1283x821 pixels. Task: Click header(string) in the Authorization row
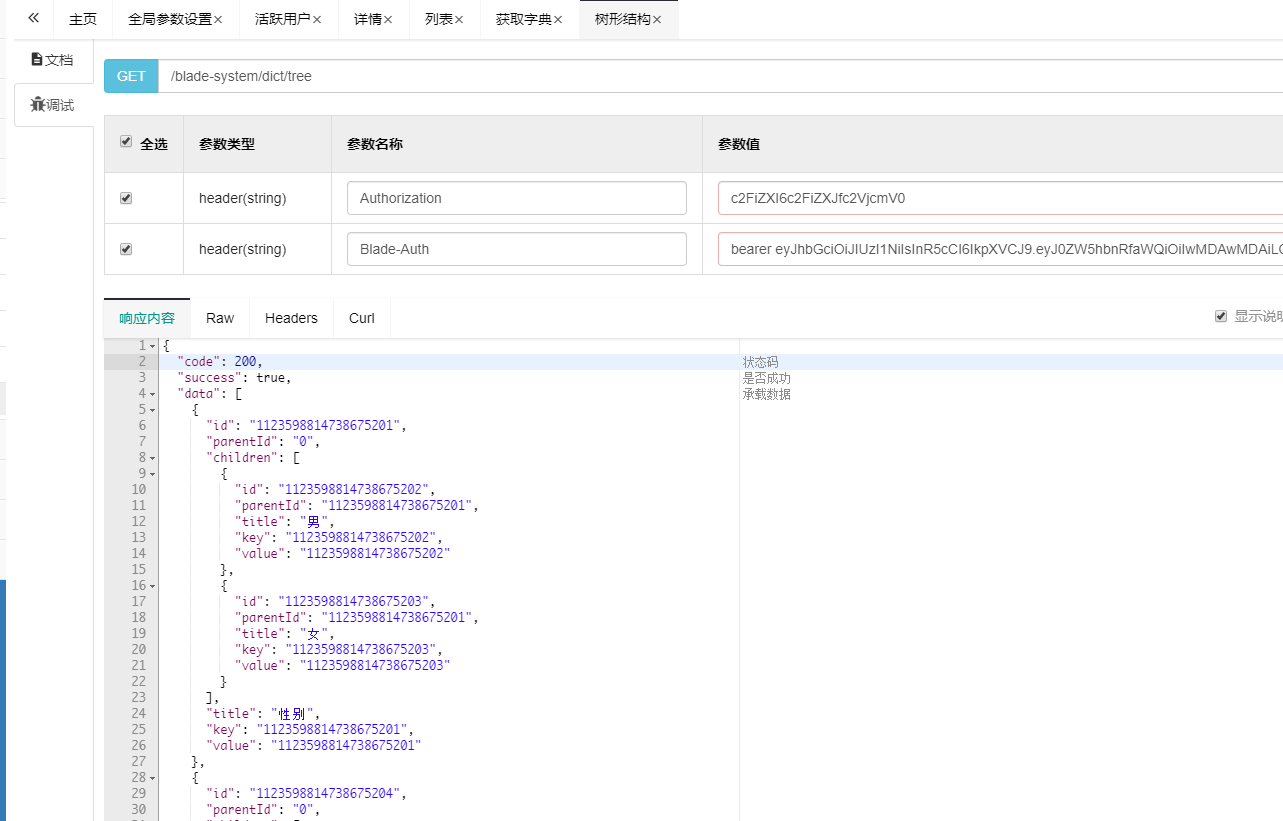click(243, 198)
